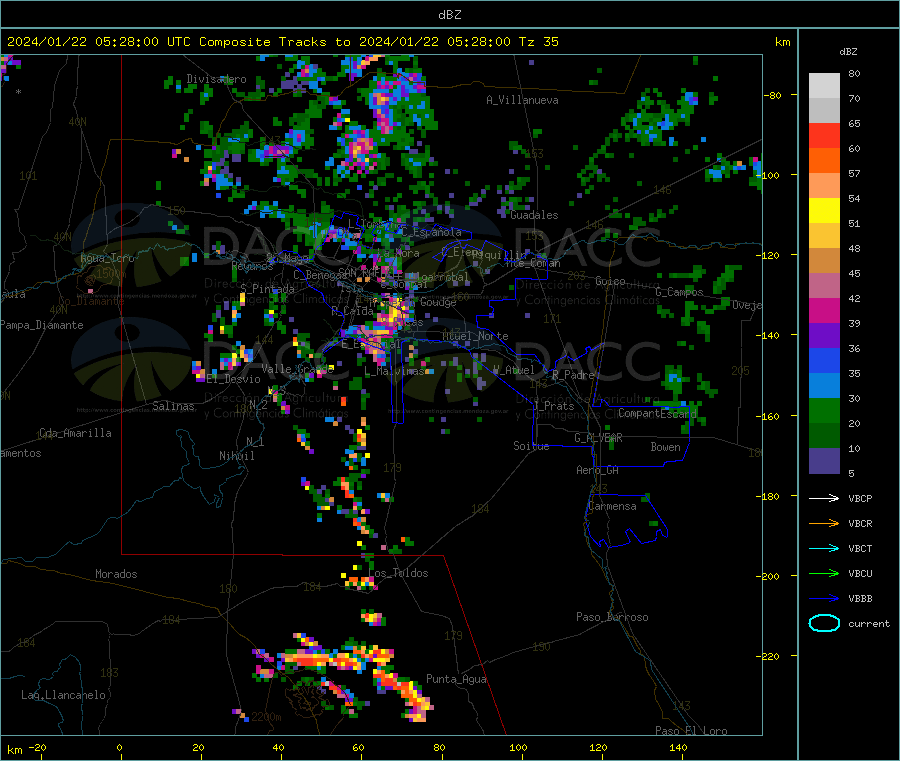Select the mauve swatch between 45 and 42
The width and height of the screenshot is (900, 761).
(824, 286)
